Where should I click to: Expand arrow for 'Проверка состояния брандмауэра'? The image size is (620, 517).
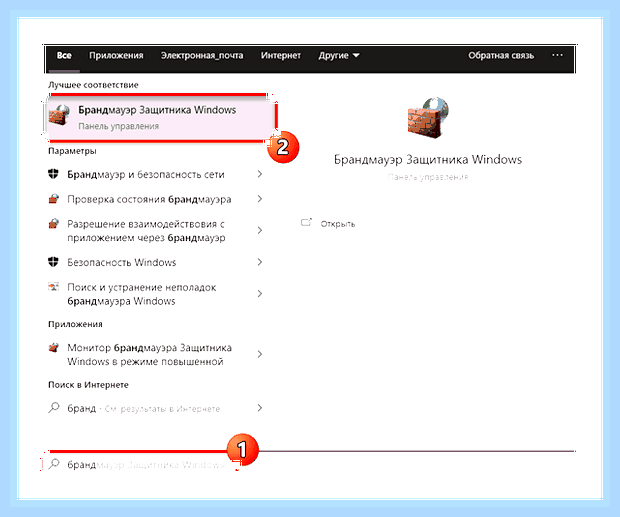pos(260,199)
